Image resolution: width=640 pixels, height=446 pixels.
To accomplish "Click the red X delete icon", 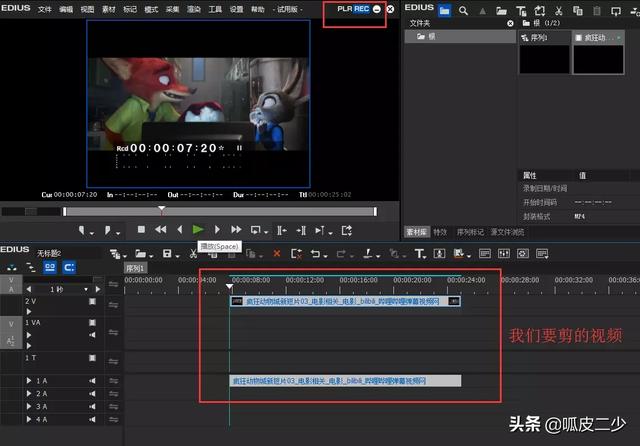I will pyautogui.click(x=277, y=254).
